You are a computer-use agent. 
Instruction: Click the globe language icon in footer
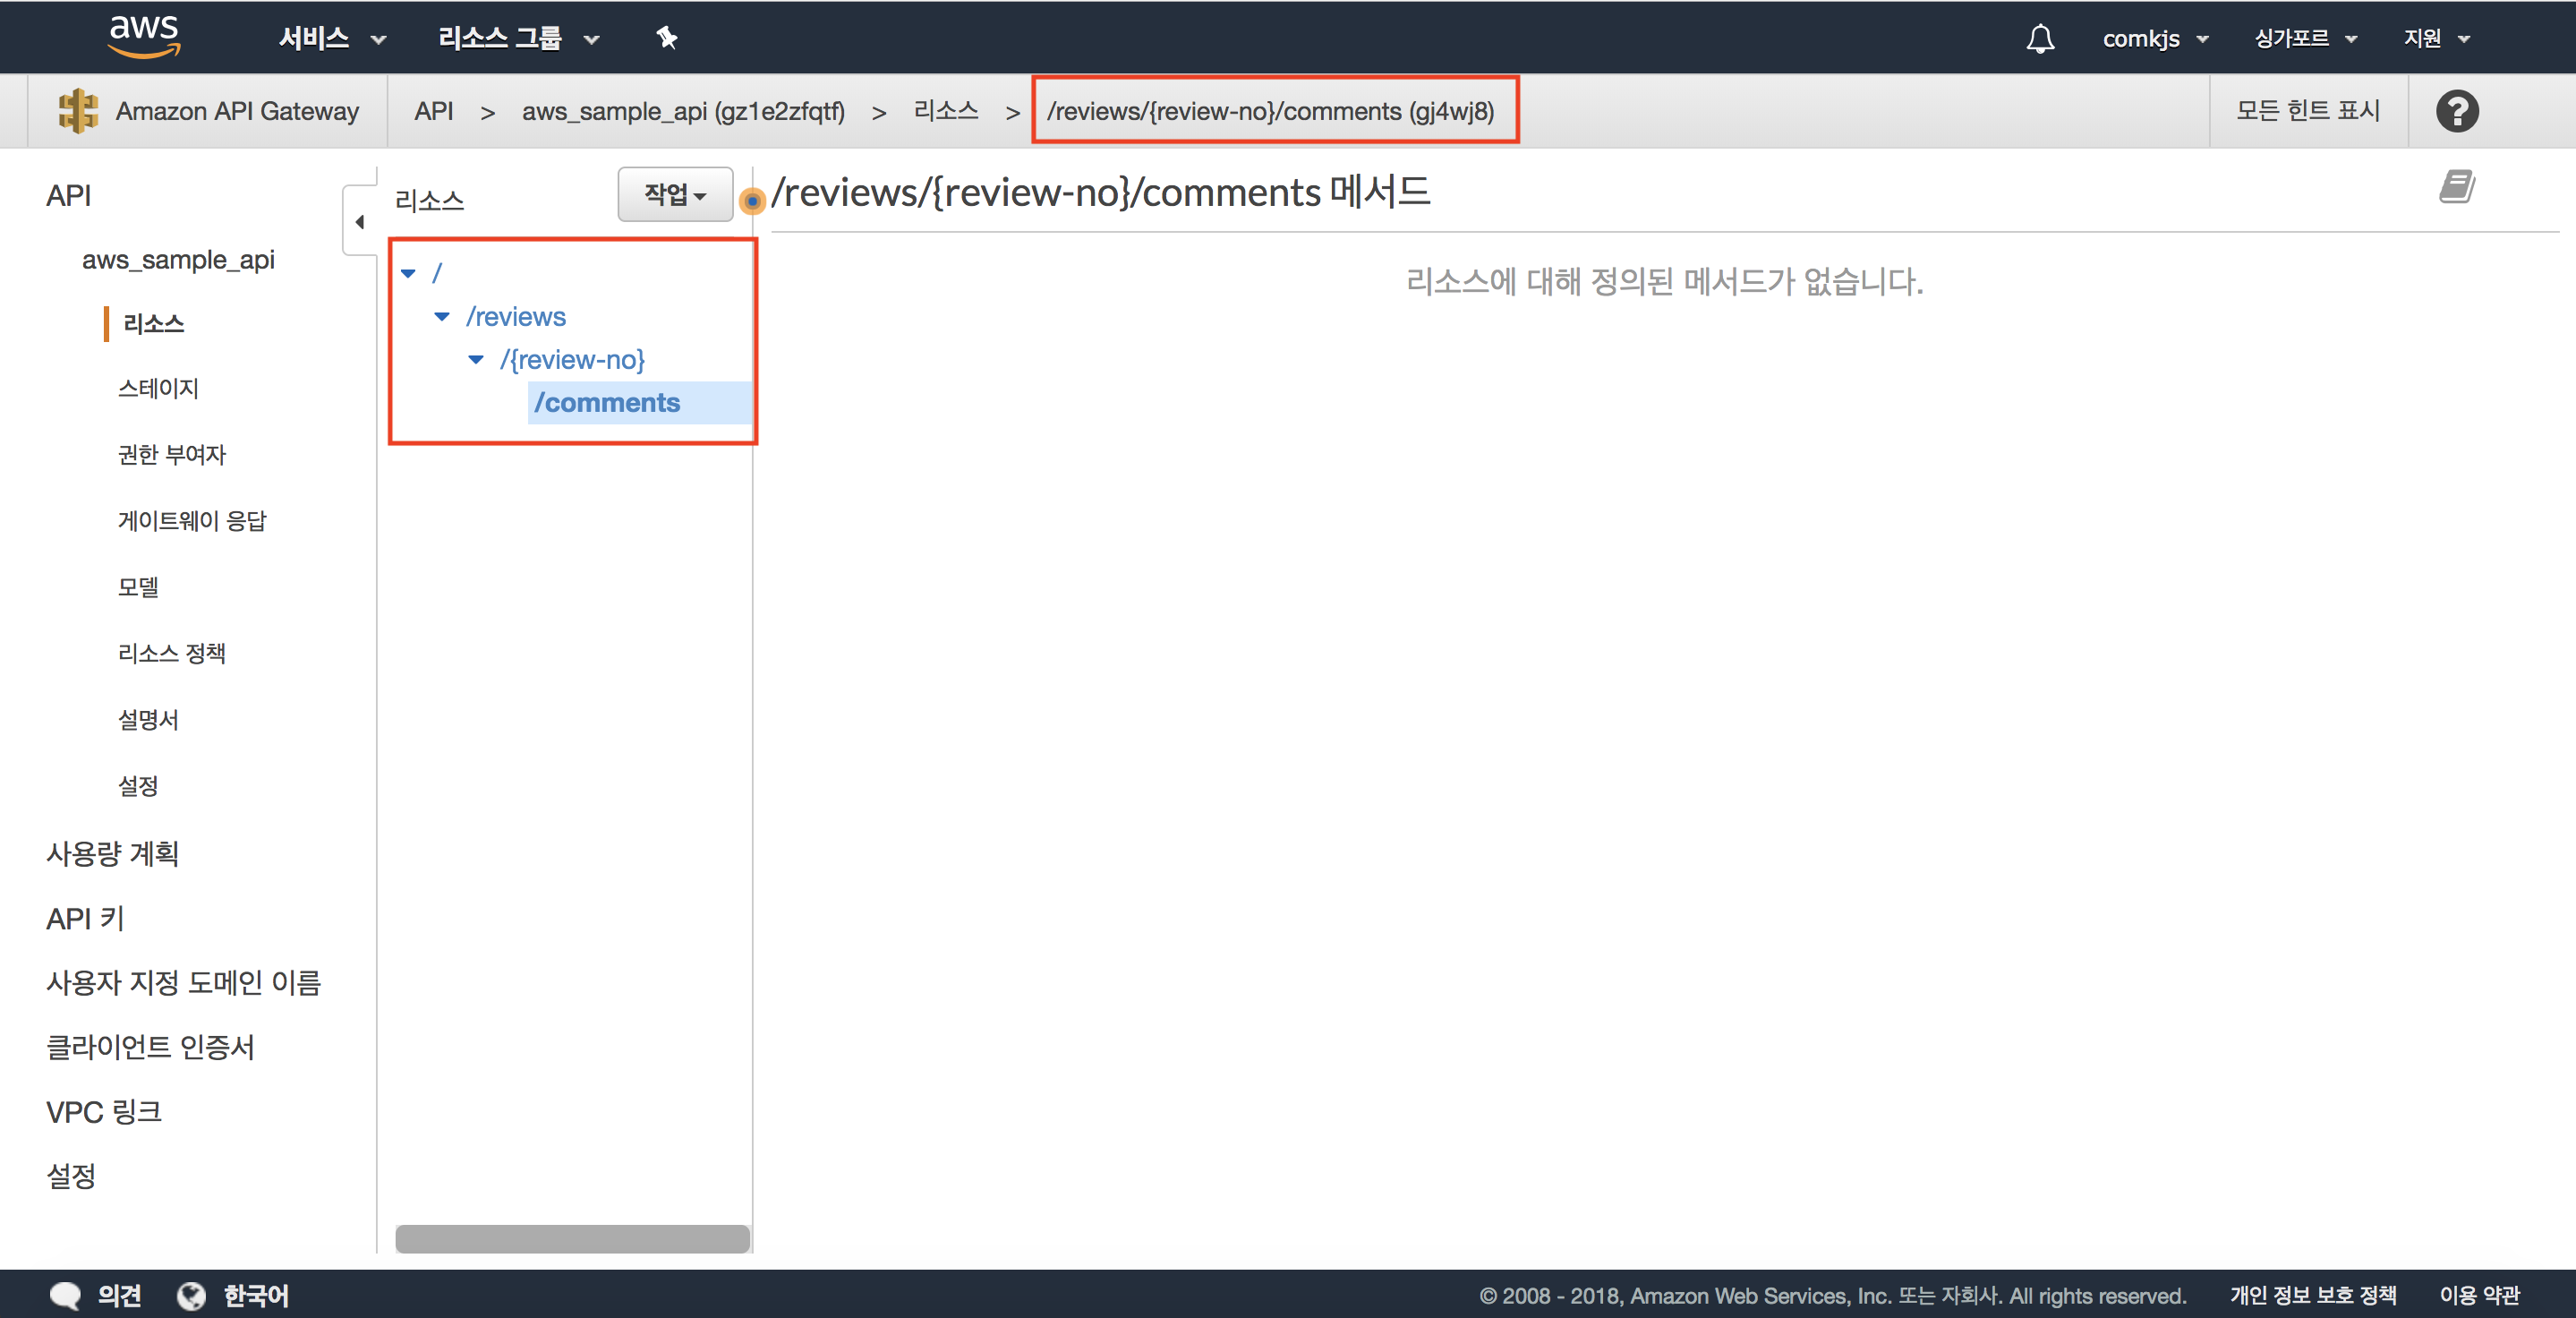point(191,1296)
